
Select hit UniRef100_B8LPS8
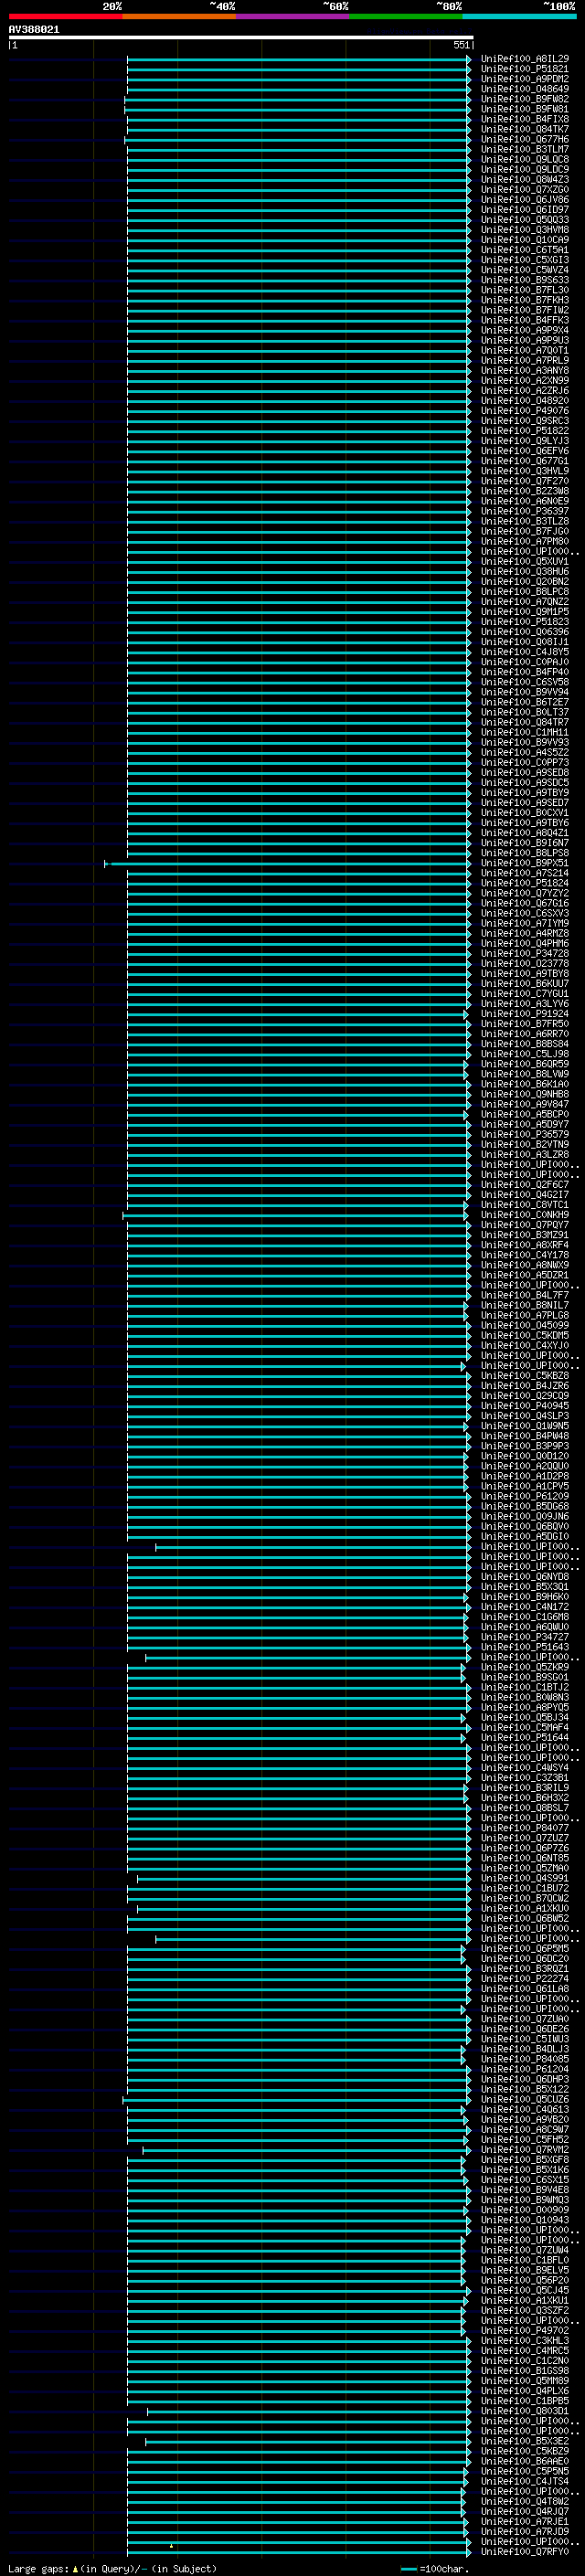524,853
